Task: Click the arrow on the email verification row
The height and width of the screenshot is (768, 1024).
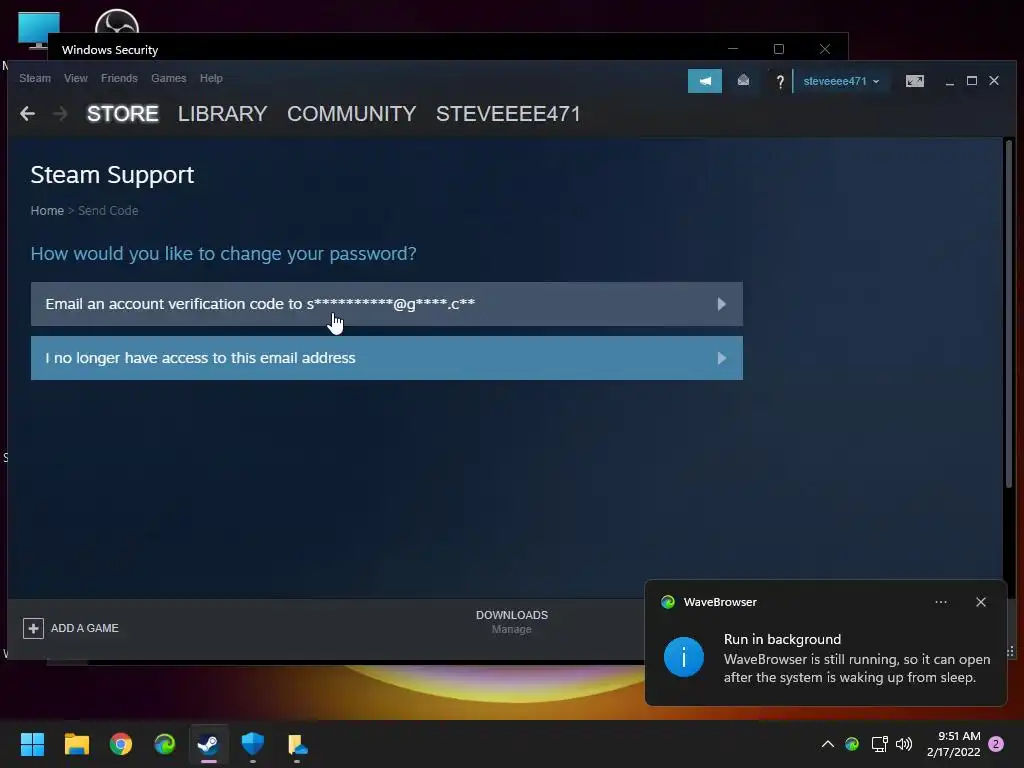Action: pyautogui.click(x=722, y=304)
